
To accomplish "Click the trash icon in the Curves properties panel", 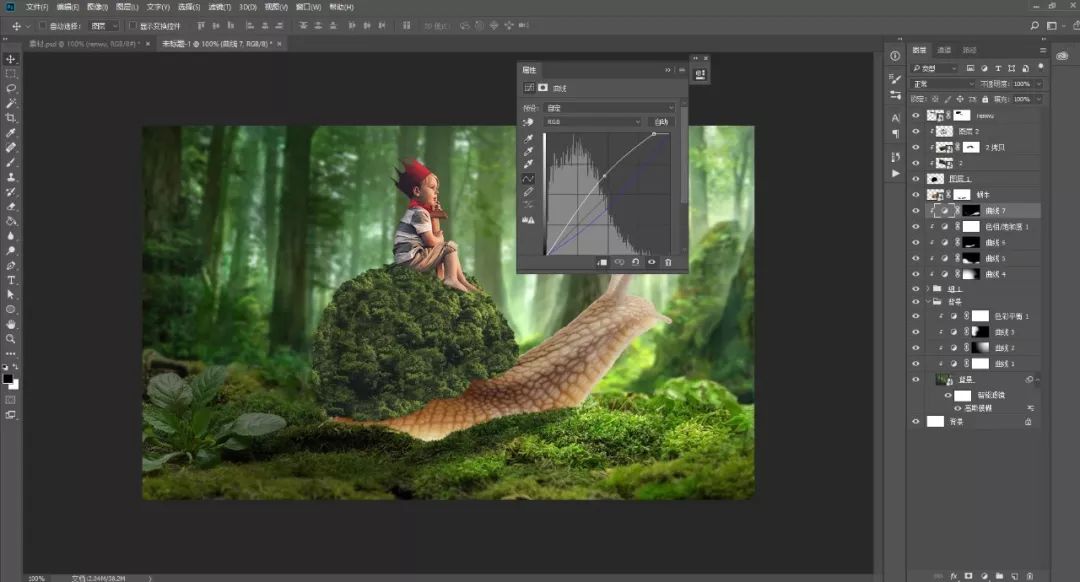I will [667, 262].
